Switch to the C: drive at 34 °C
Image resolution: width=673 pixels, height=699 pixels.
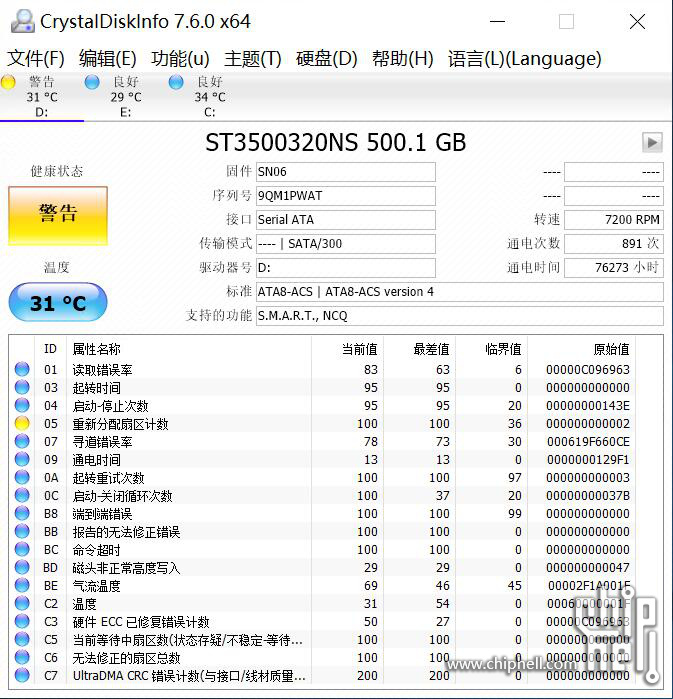tap(210, 96)
